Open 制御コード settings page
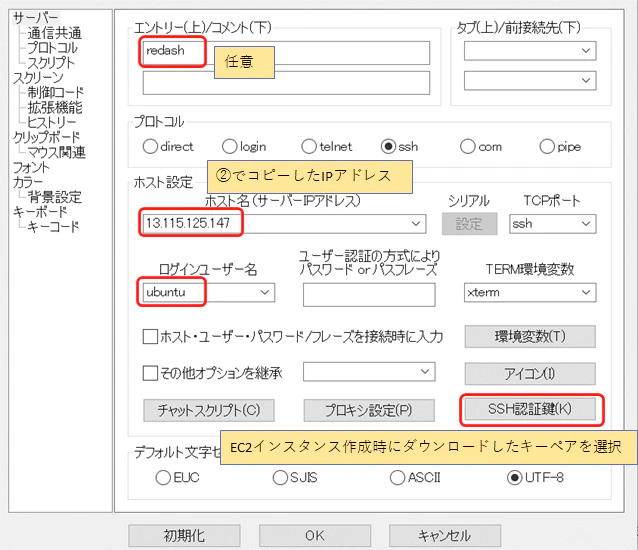 55,93
